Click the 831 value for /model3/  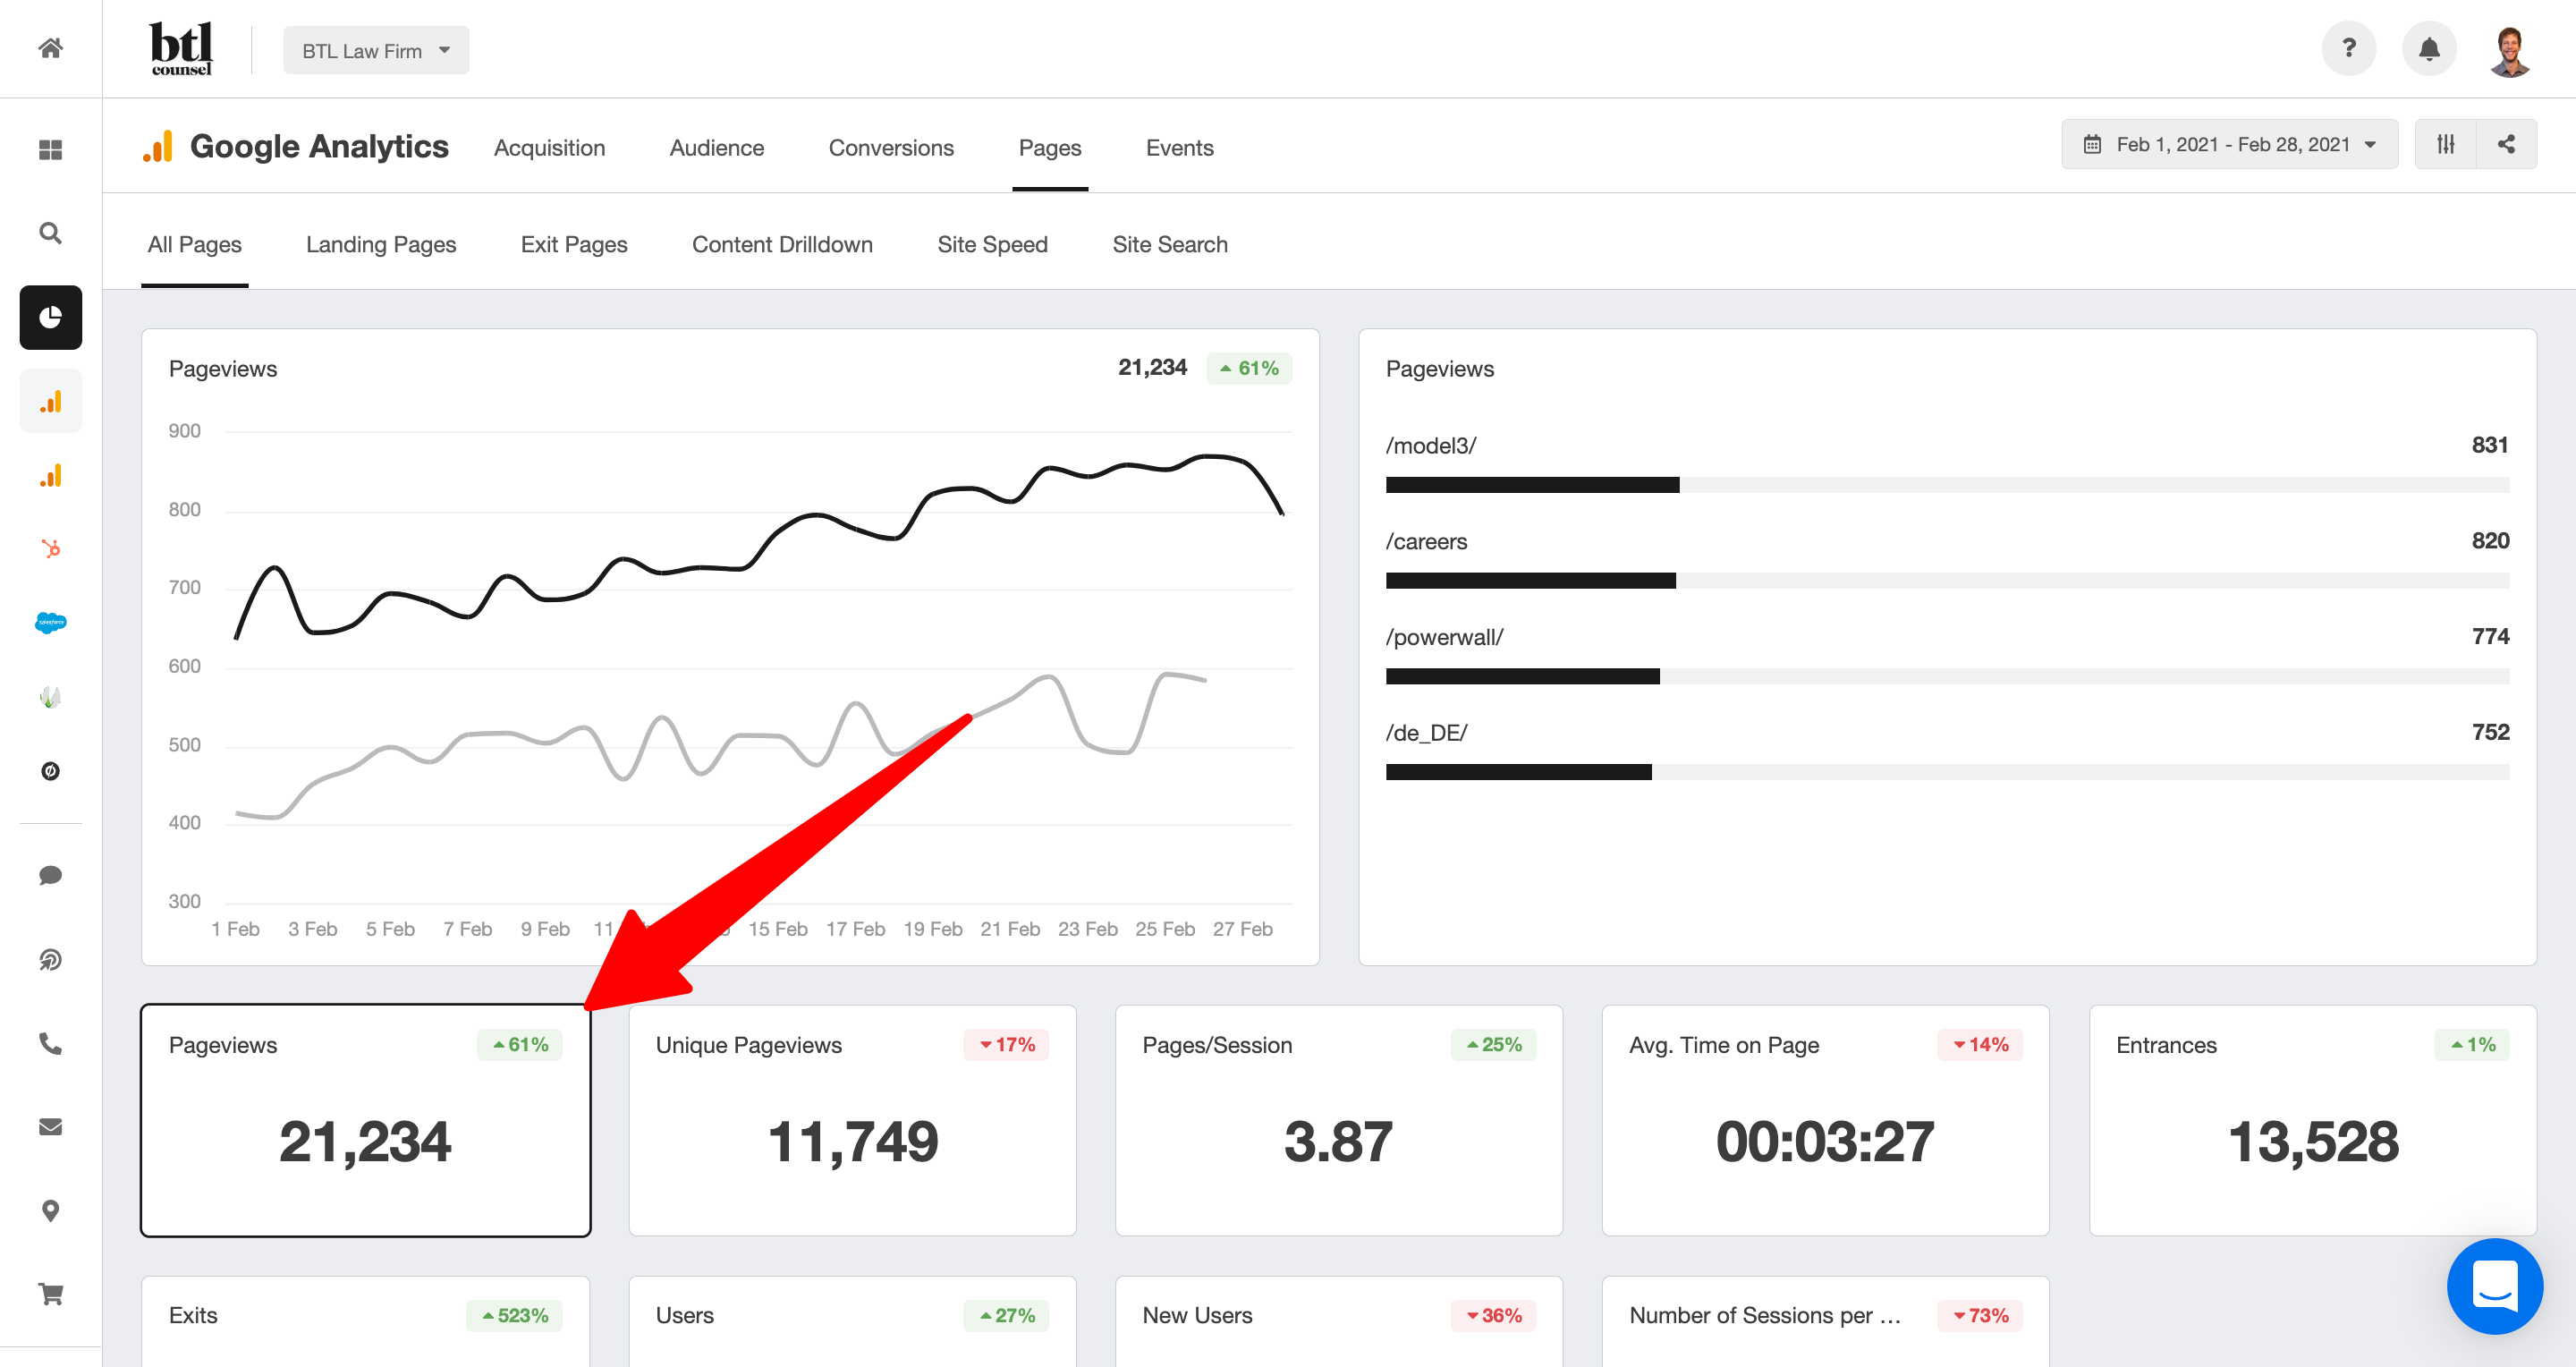(2489, 445)
